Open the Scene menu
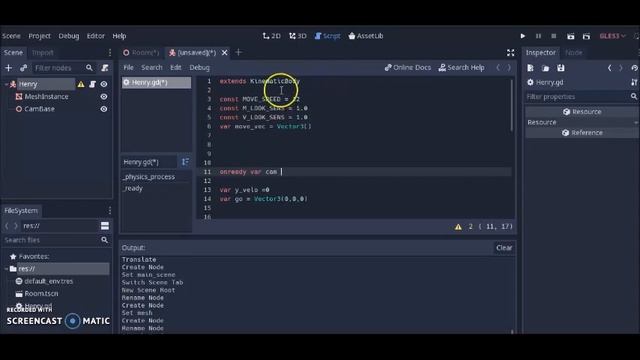The image size is (640, 360). [x=11, y=36]
